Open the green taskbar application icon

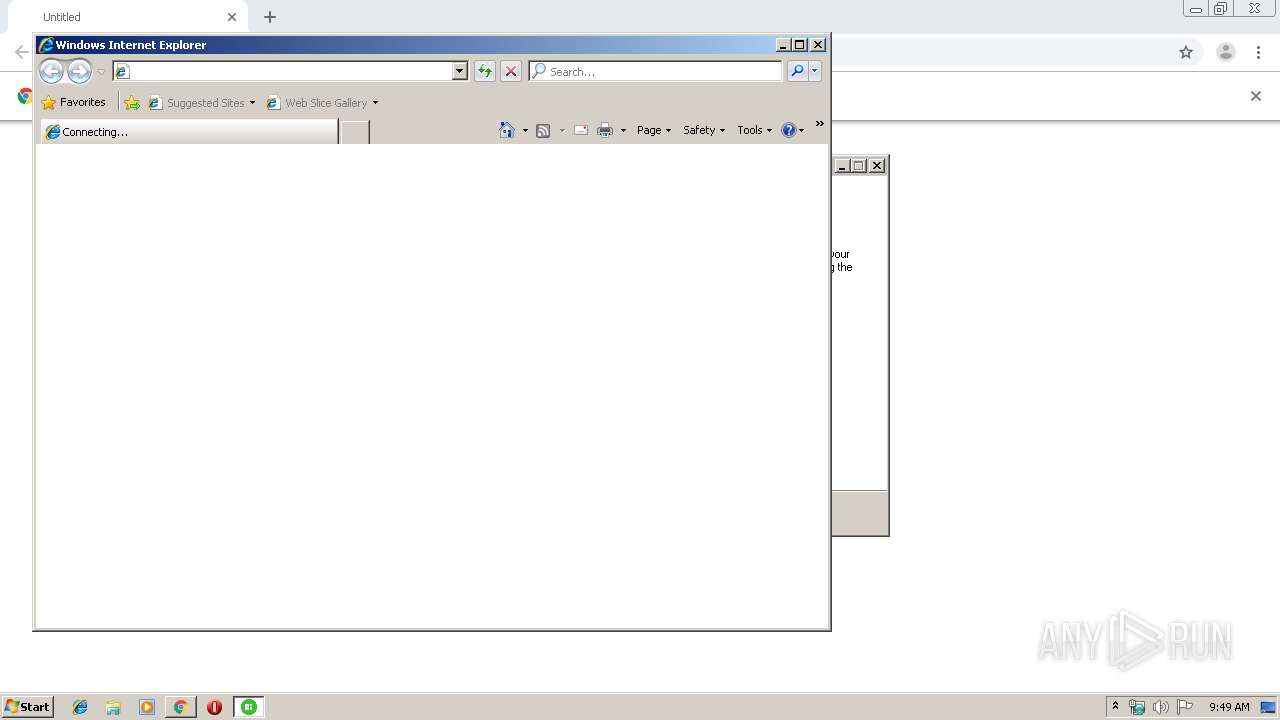tap(249, 707)
